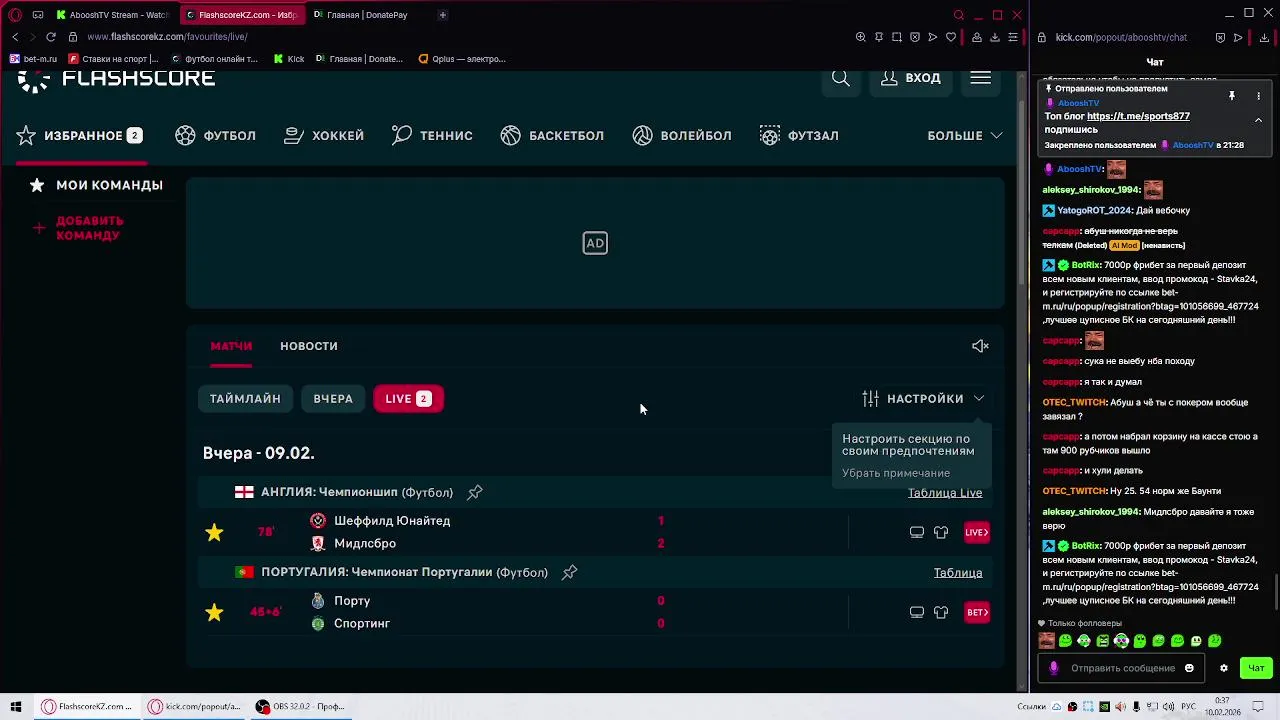Select the ТЕННИС sport tab
1280x720 pixels.
tap(432, 135)
